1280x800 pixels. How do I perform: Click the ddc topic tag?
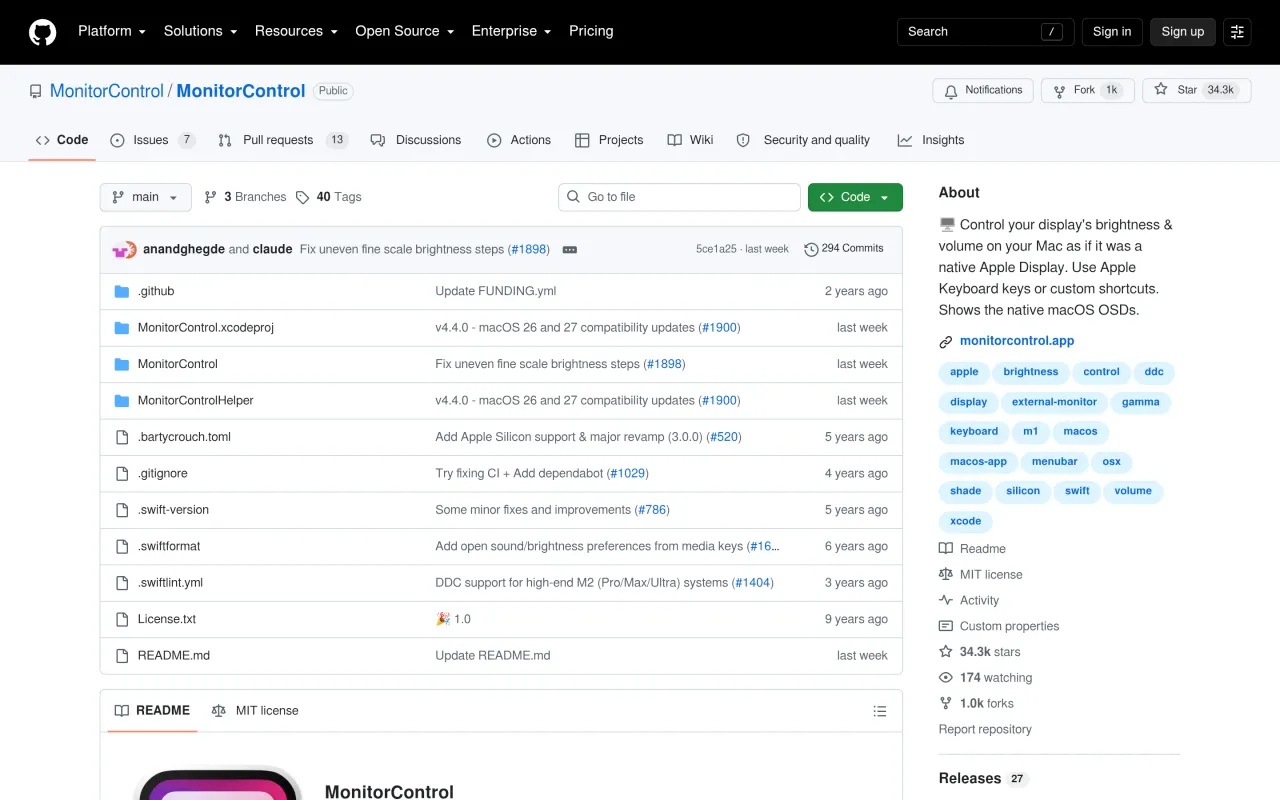tap(1154, 372)
